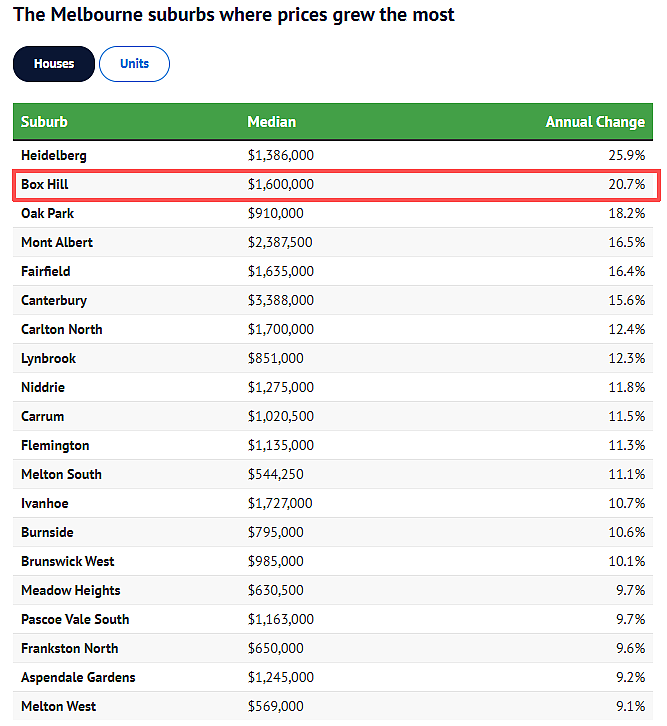Select the Lynbrook row
The height and width of the screenshot is (726, 667).
[333, 358]
